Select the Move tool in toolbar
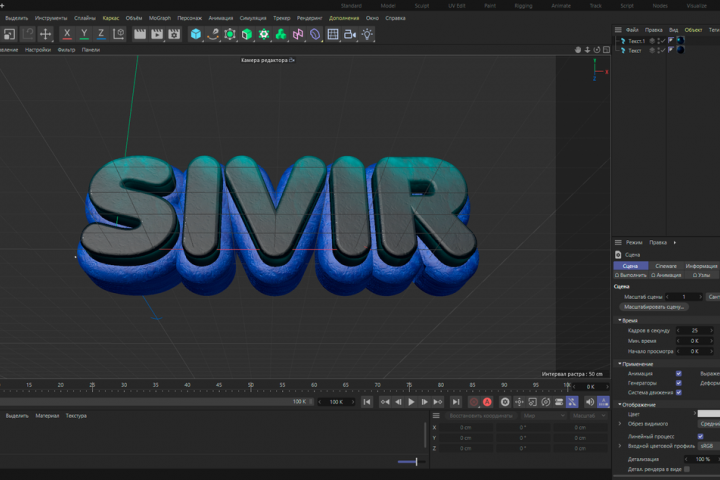 point(45,34)
